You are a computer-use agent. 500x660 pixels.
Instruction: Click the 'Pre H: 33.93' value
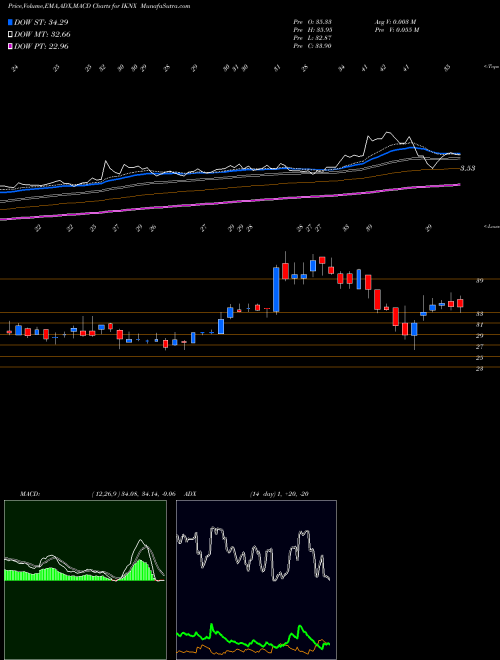pyautogui.click(x=312, y=30)
